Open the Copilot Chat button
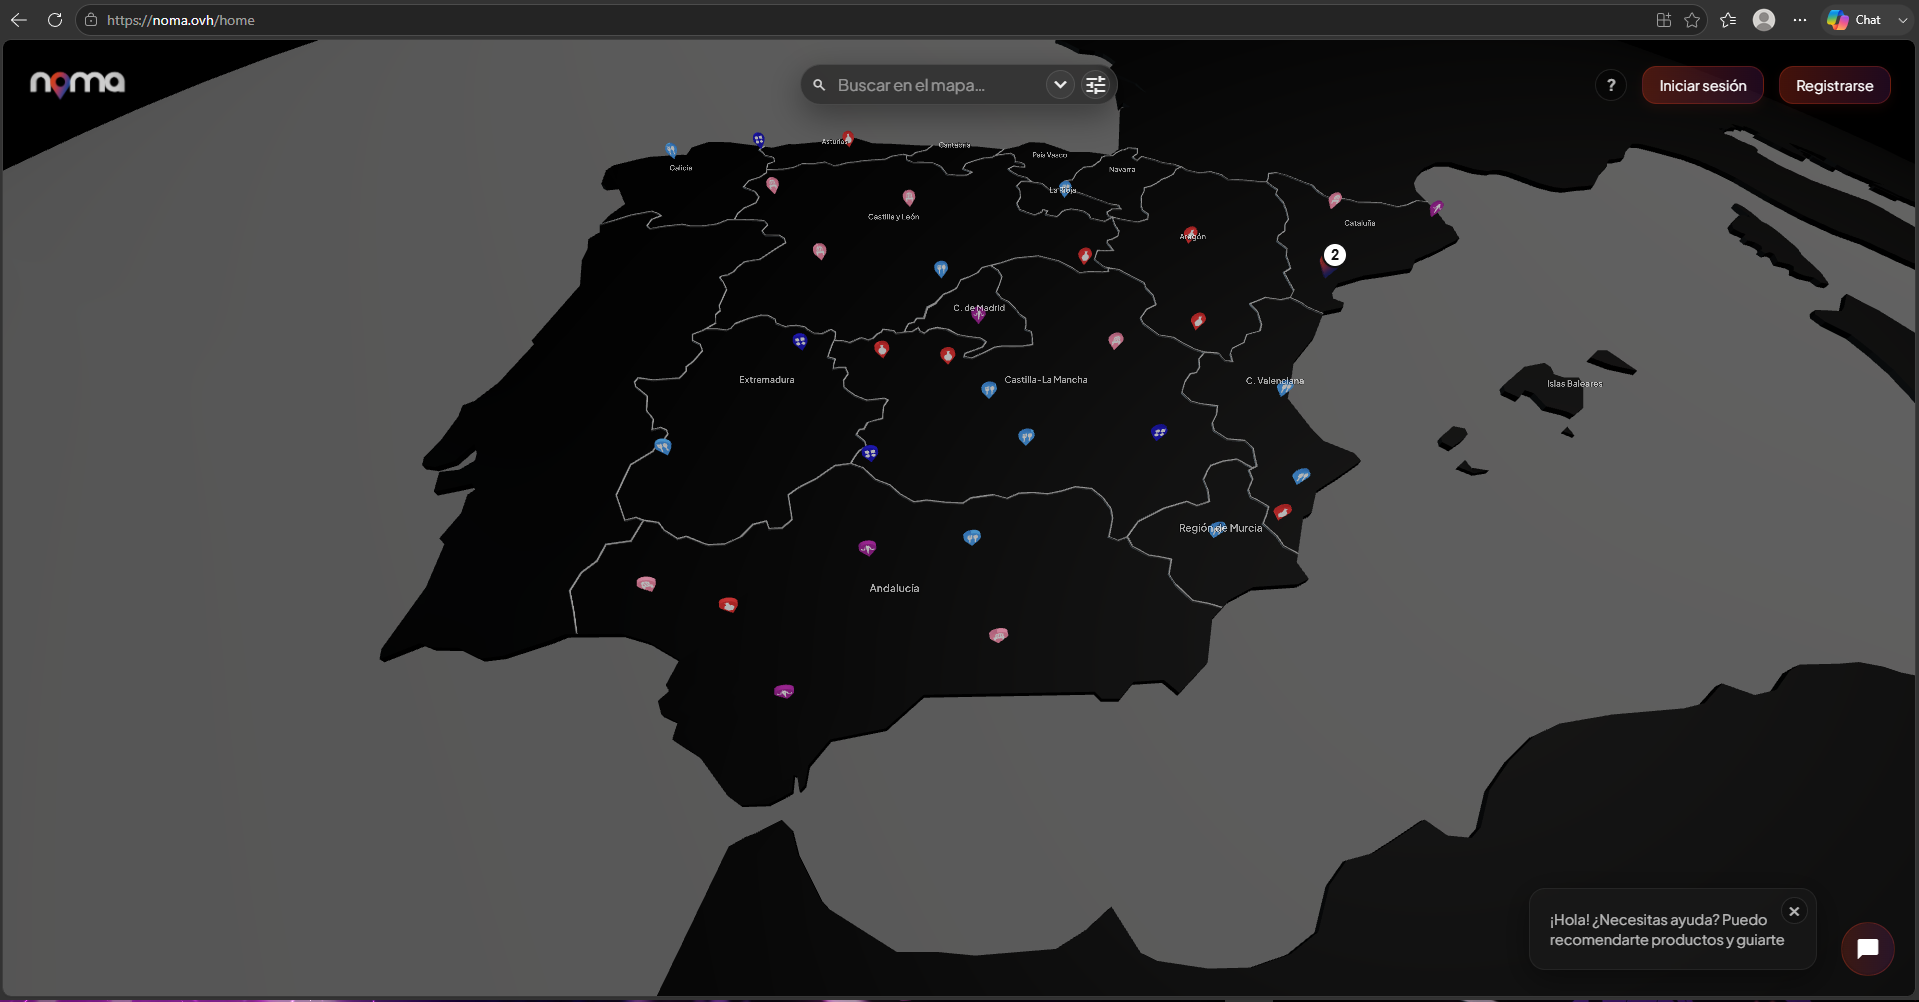 pyautogui.click(x=1855, y=20)
